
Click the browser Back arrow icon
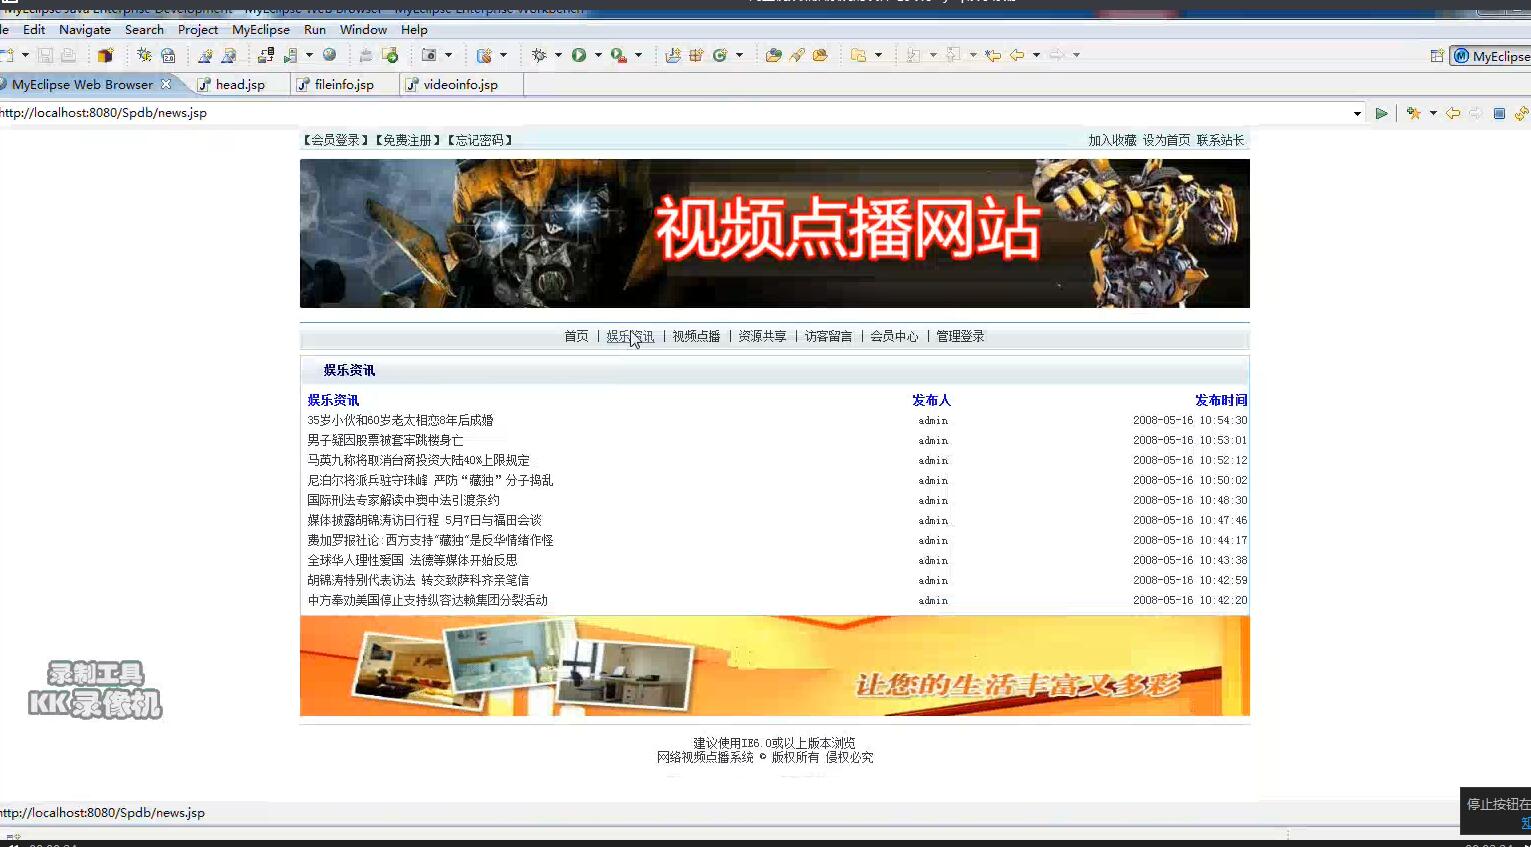(1453, 114)
